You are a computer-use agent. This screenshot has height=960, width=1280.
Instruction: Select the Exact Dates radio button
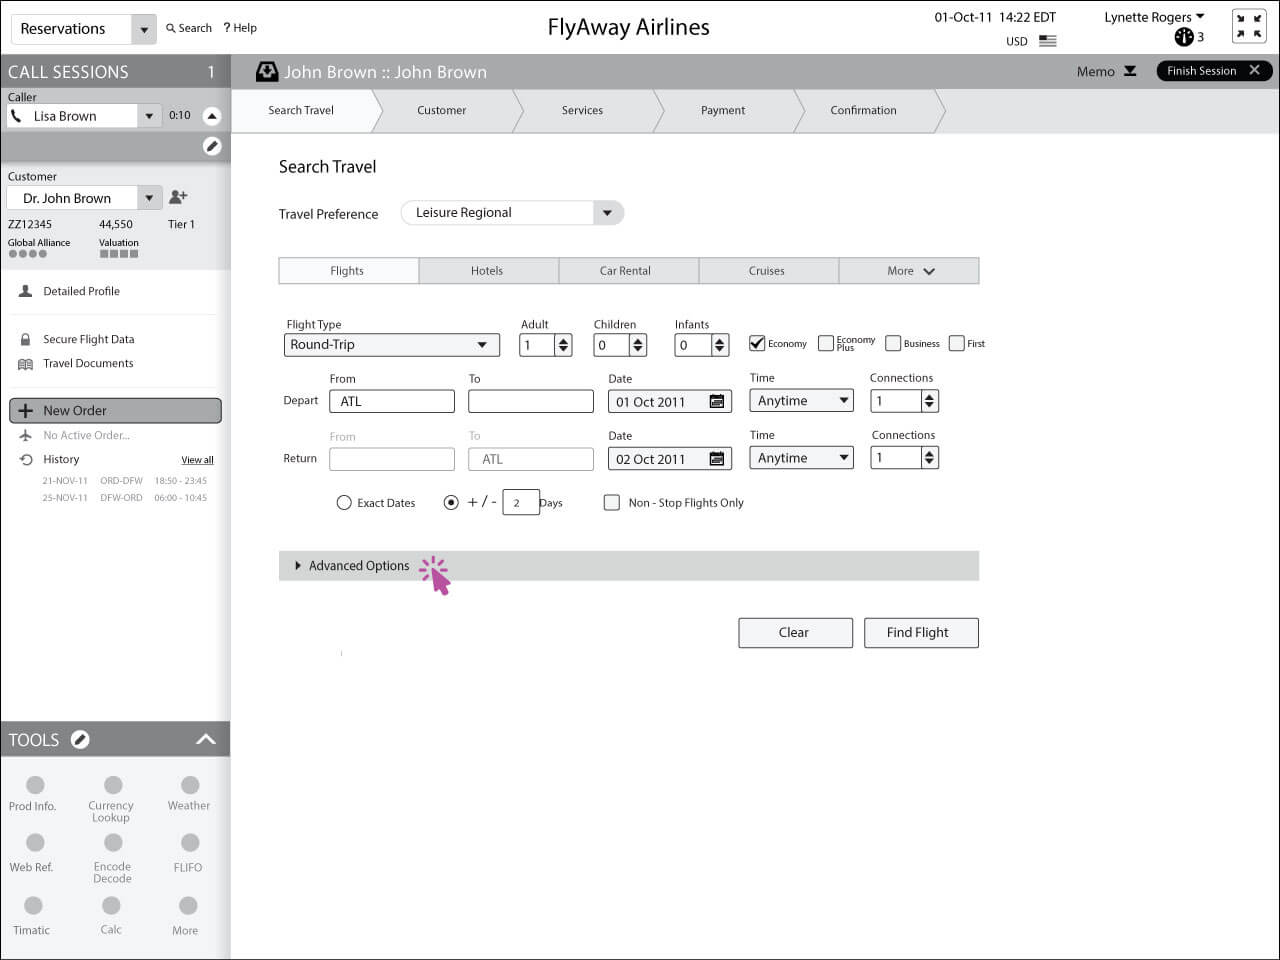click(344, 503)
